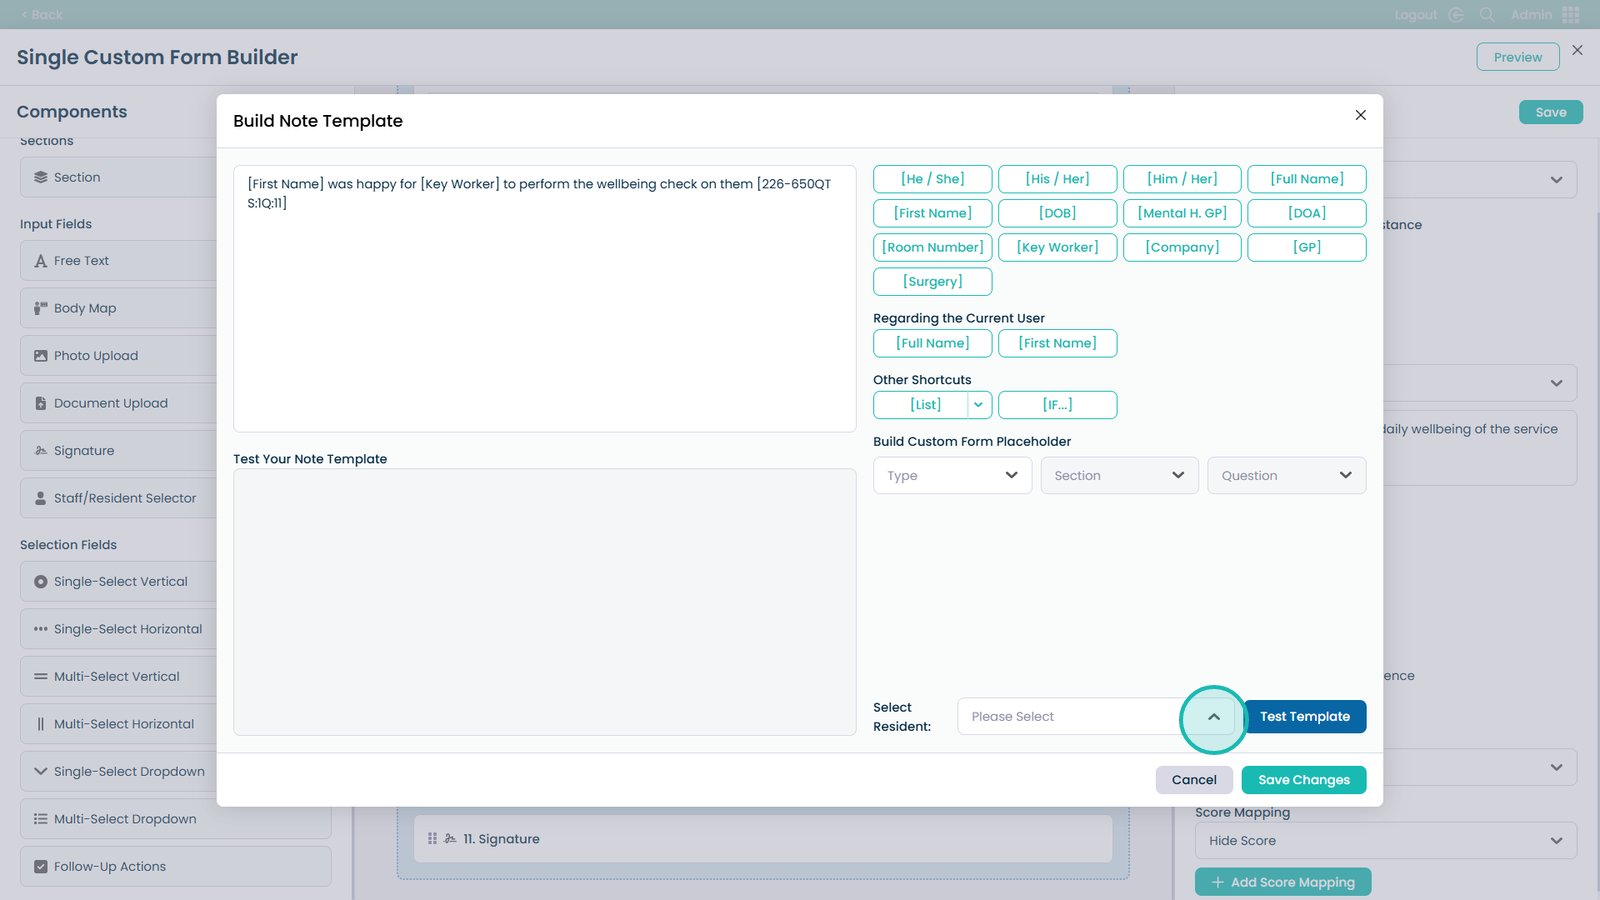Insert the [IF...] conditional shortcut
Screen dimensions: 1600x900
coord(1058,405)
